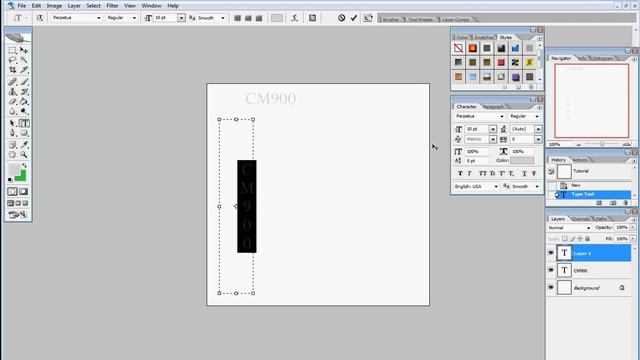Viewport: 640px width, 360px height.
Task: Select the Path Selection tool
Action: click(12, 123)
